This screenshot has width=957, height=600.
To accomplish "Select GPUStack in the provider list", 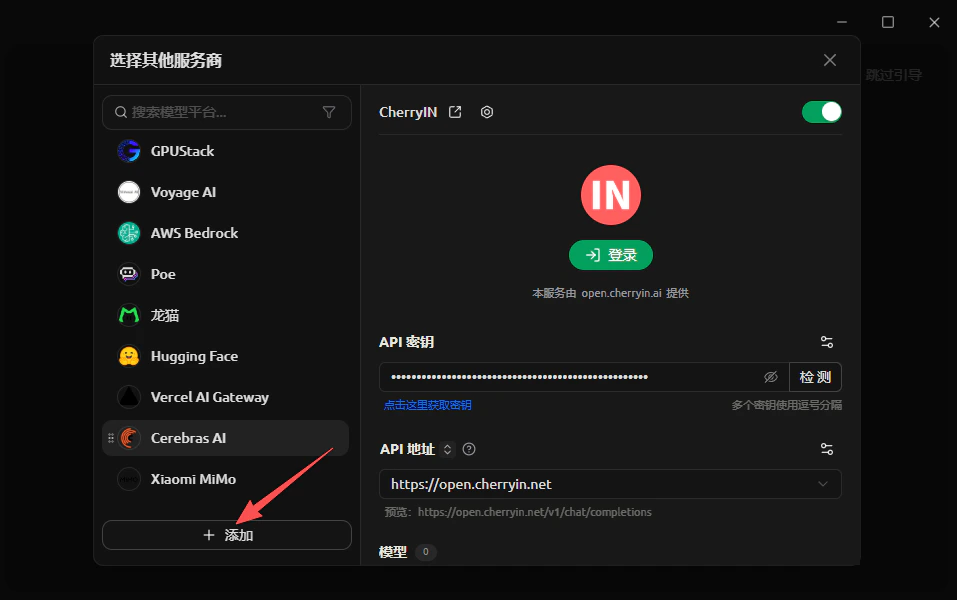I will click(226, 151).
